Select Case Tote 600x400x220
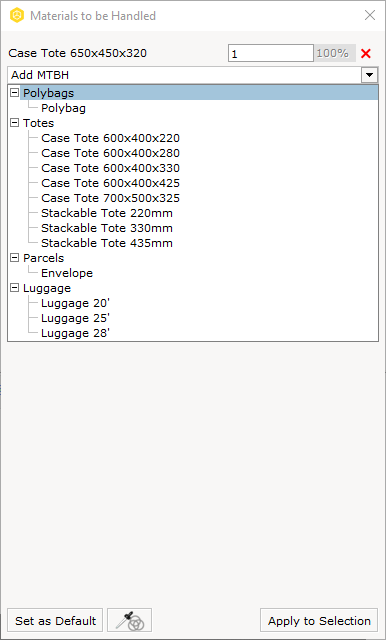This screenshot has width=386, height=640. pos(110,138)
